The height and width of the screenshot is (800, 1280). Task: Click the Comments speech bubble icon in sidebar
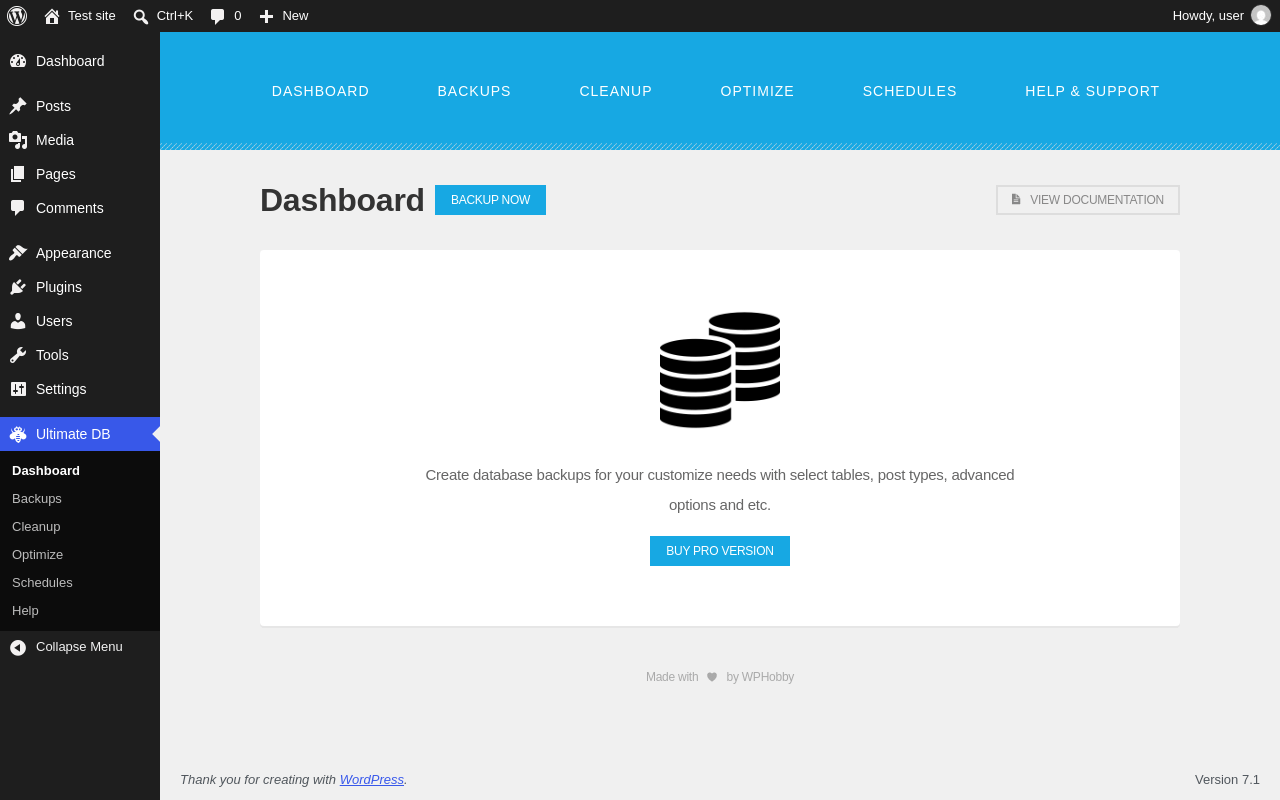(x=18, y=208)
